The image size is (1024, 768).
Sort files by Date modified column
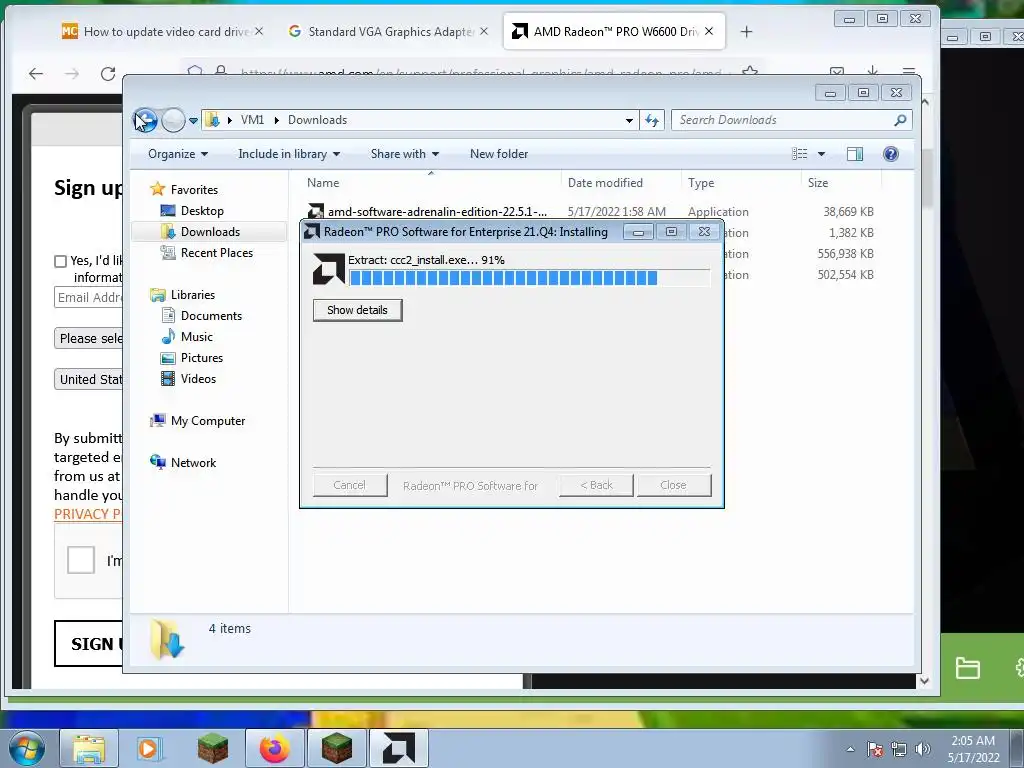tap(621, 183)
